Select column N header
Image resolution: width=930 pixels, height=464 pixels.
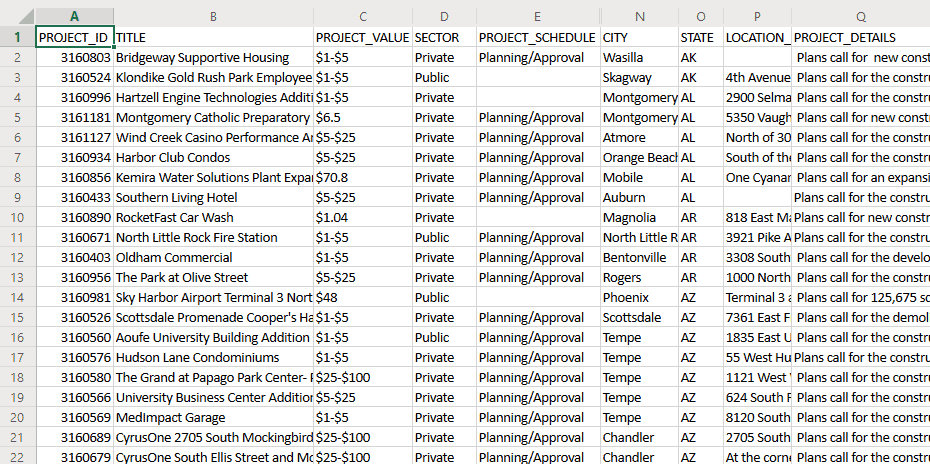point(639,17)
